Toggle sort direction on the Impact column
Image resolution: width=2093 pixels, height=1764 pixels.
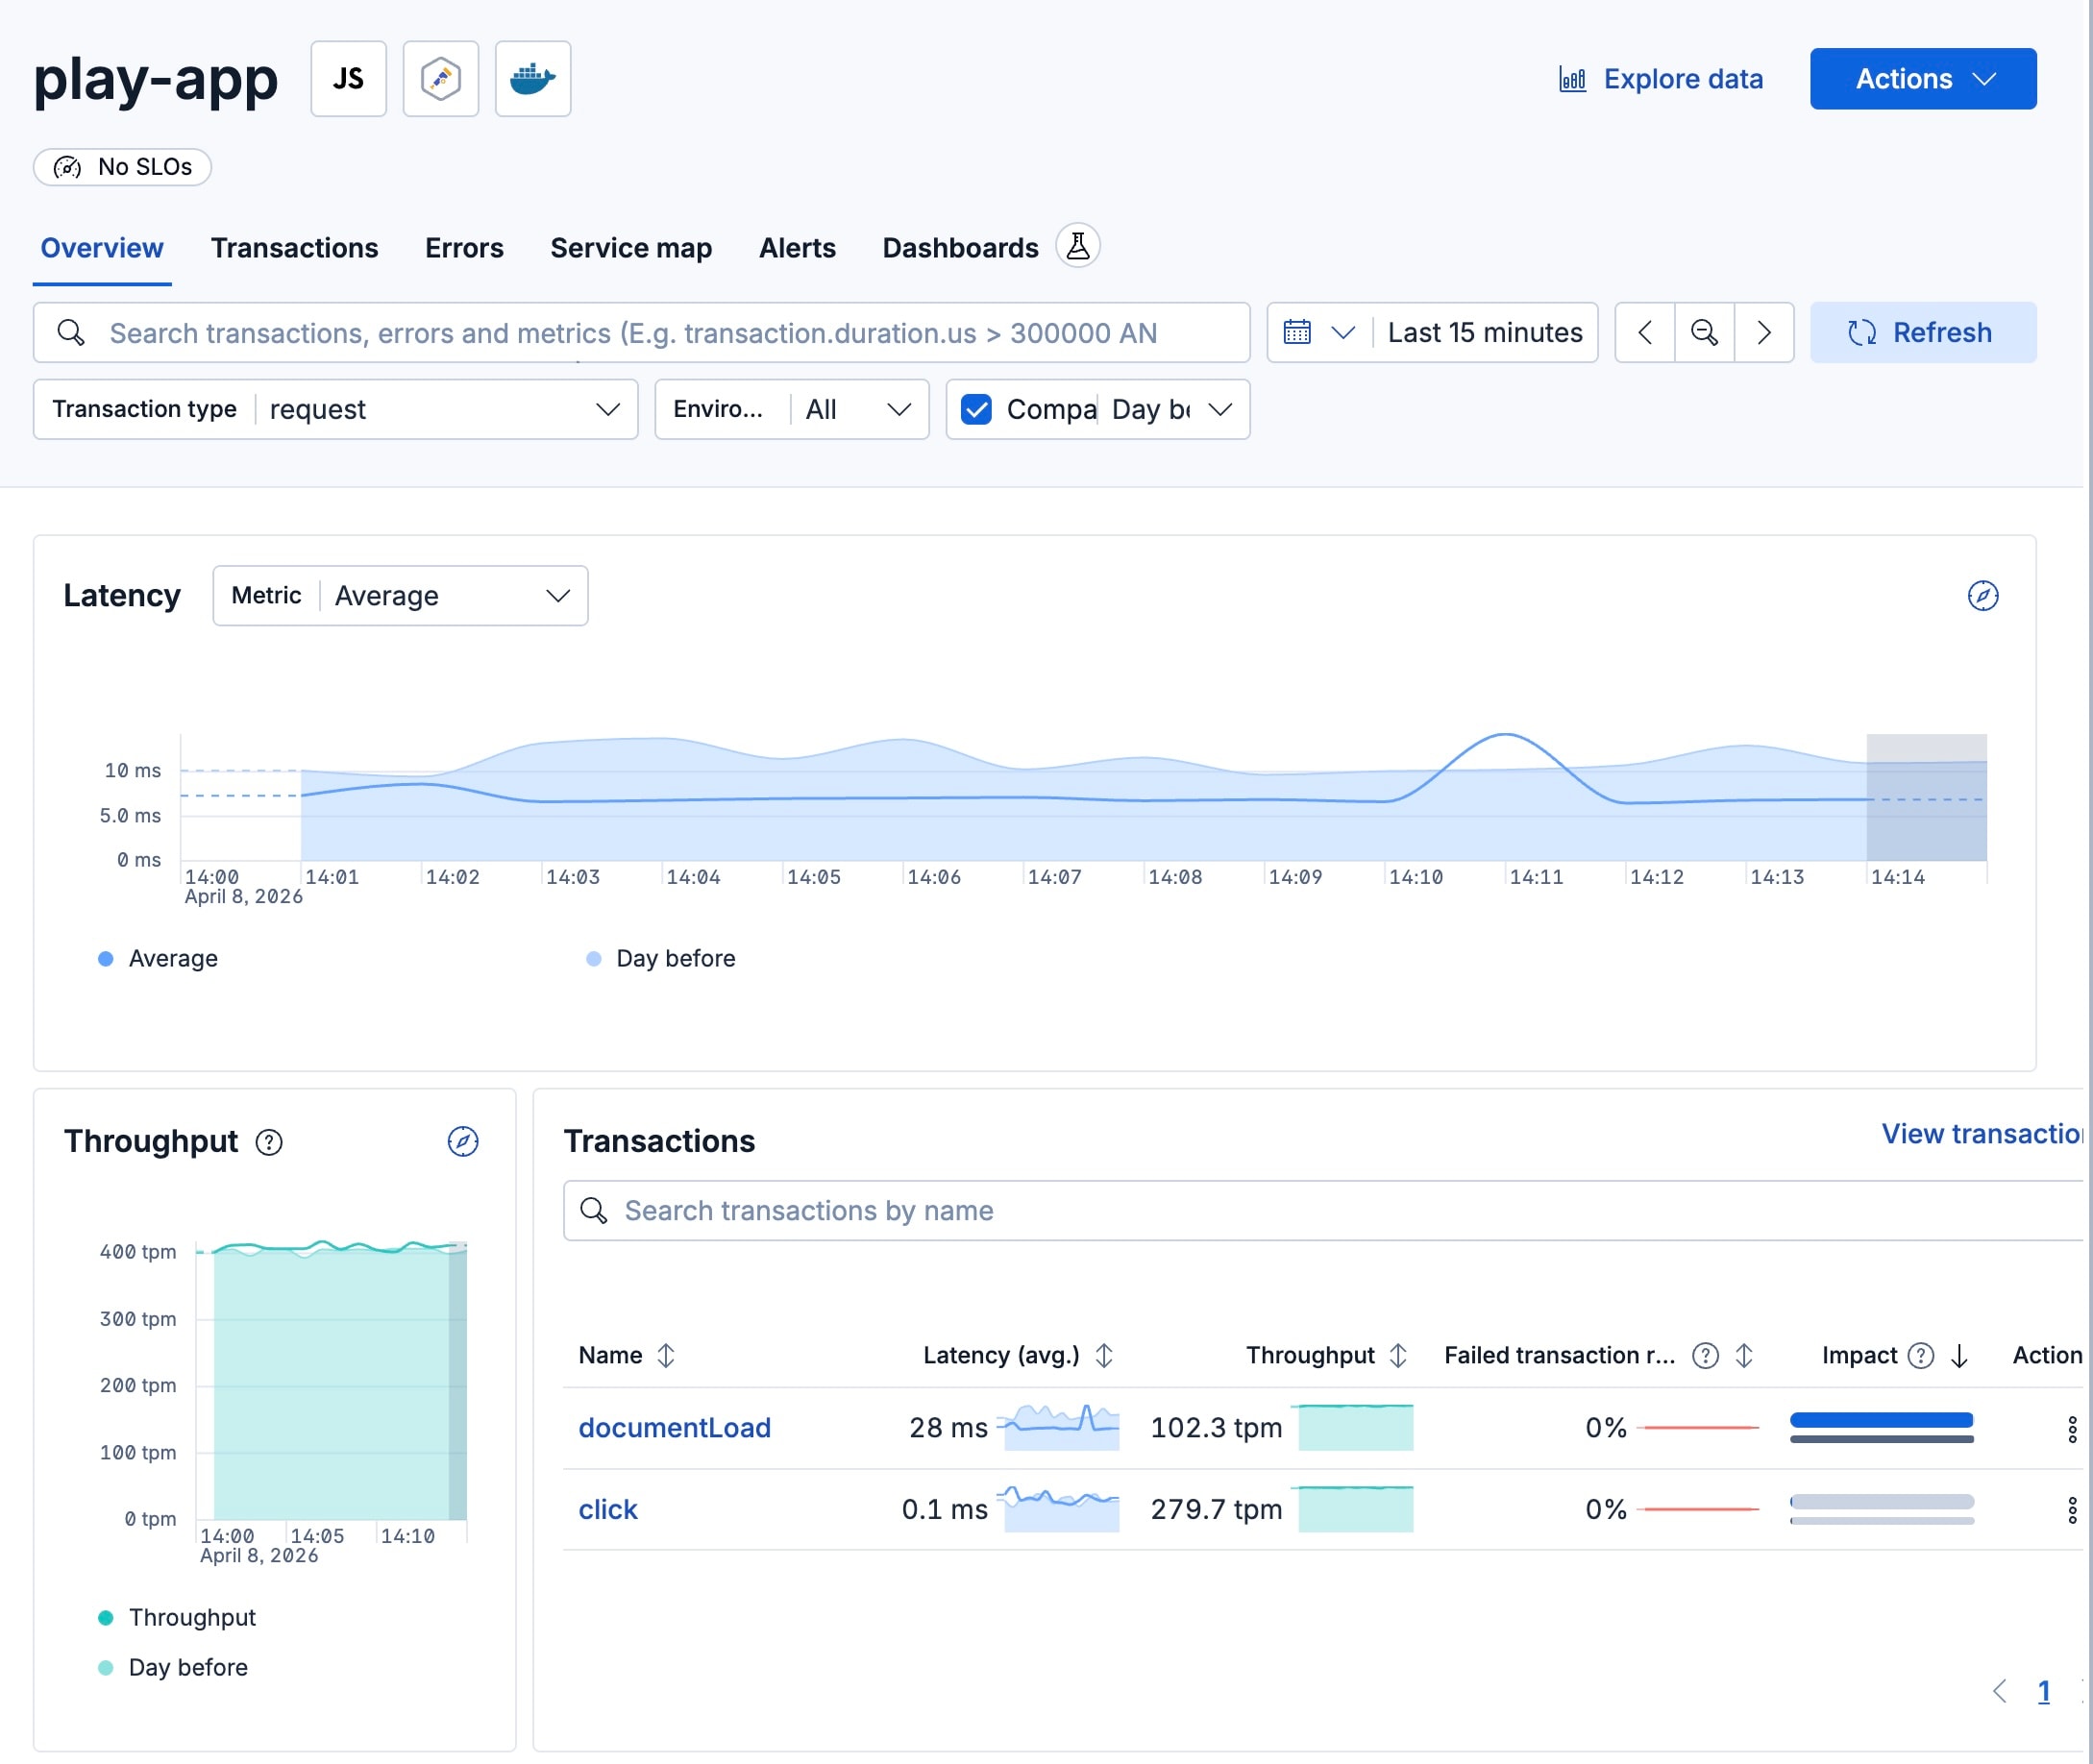(x=1959, y=1355)
